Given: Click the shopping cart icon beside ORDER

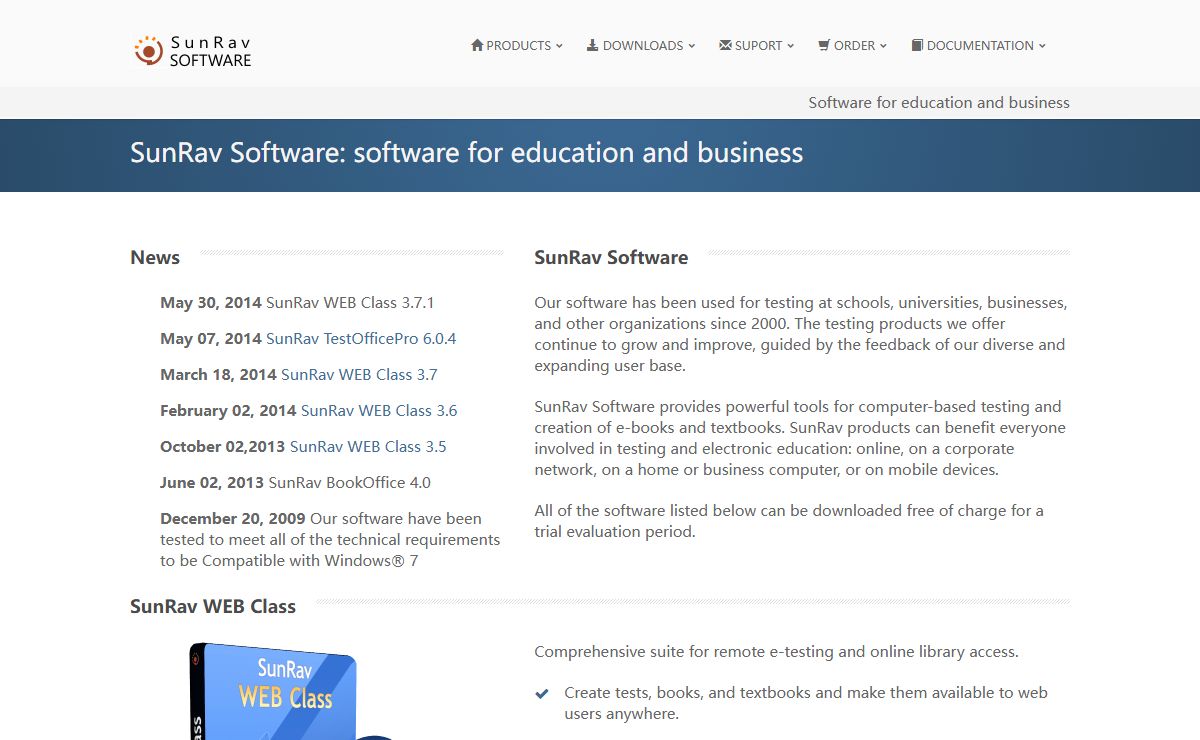Looking at the screenshot, I should [824, 45].
